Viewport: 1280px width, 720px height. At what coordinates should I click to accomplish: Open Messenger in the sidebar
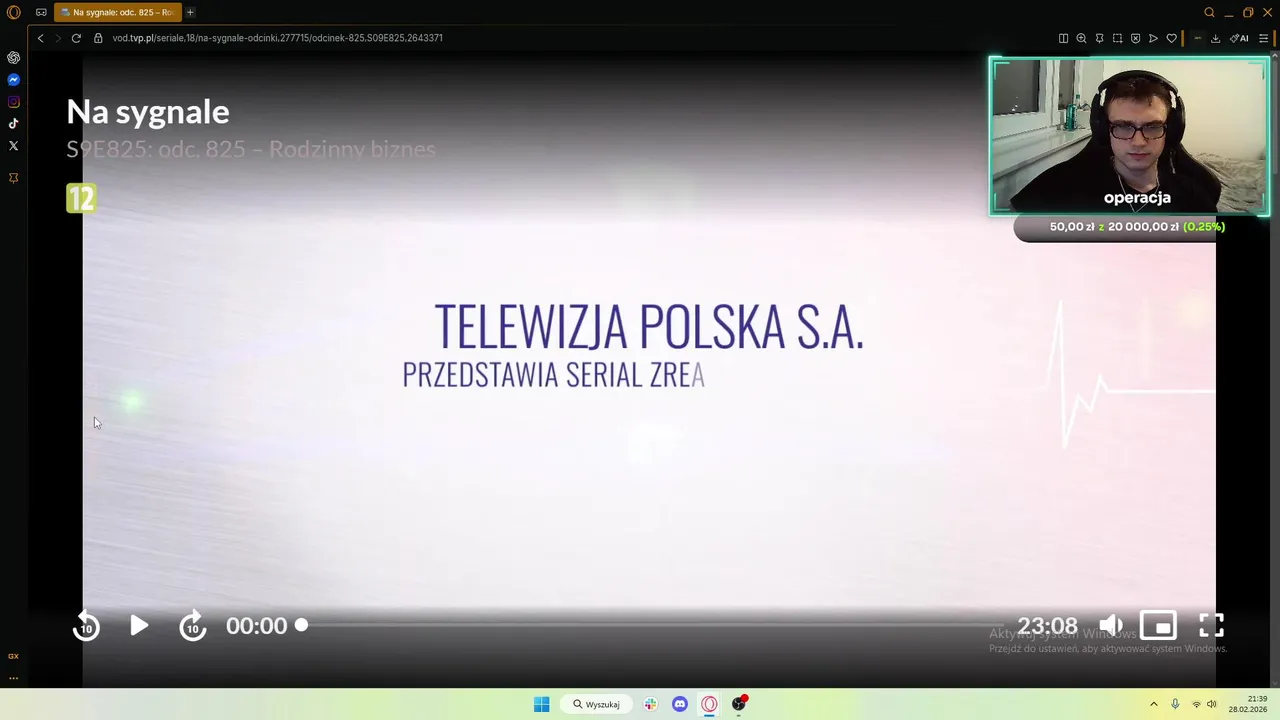pos(13,80)
